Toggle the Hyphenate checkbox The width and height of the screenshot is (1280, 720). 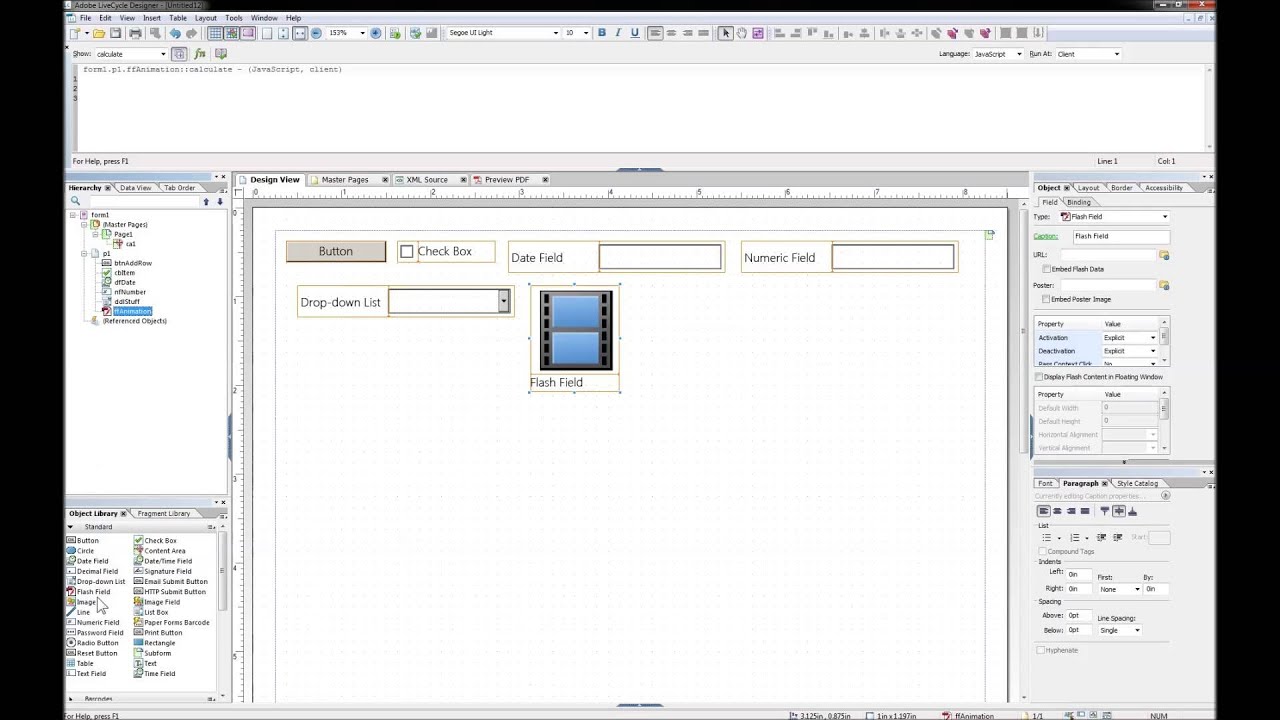click(1041, 650)
